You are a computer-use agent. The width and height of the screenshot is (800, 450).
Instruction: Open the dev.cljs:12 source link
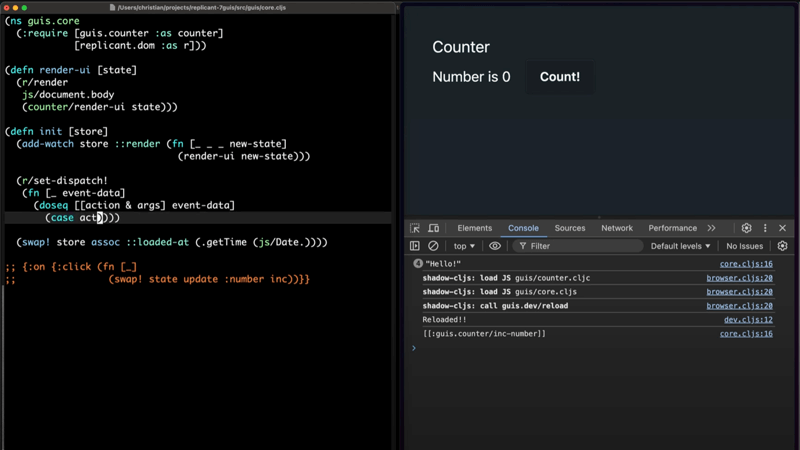(x=748, y=320)
